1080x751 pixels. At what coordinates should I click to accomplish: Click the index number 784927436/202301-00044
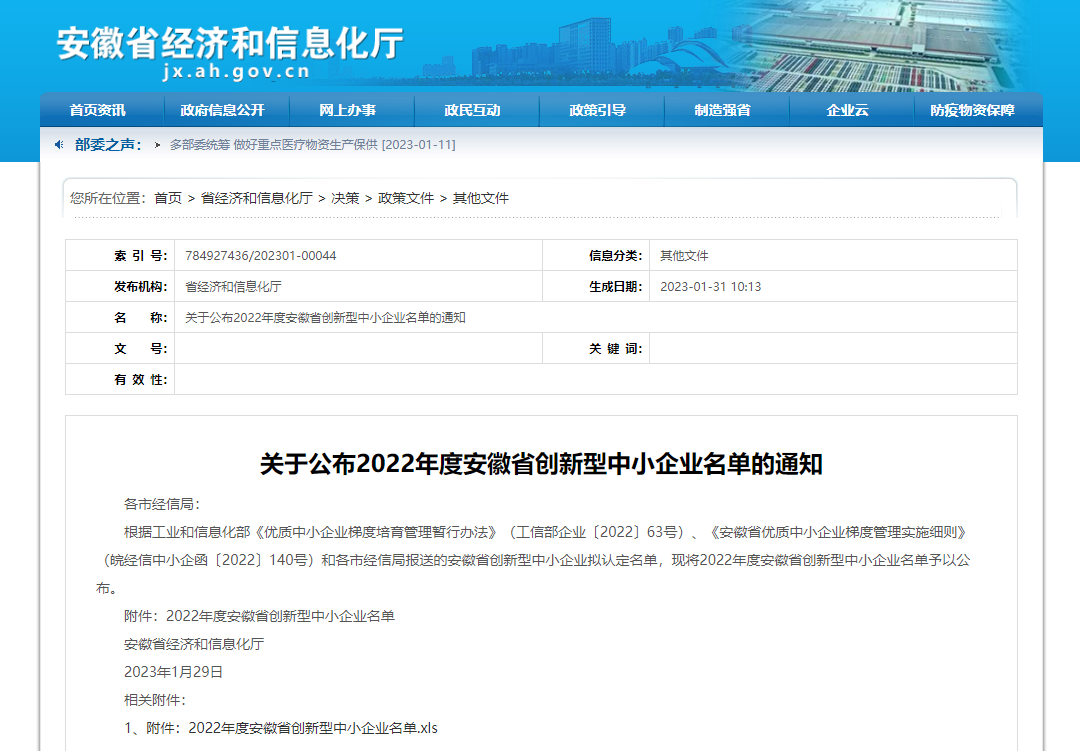tap(263, 255)
